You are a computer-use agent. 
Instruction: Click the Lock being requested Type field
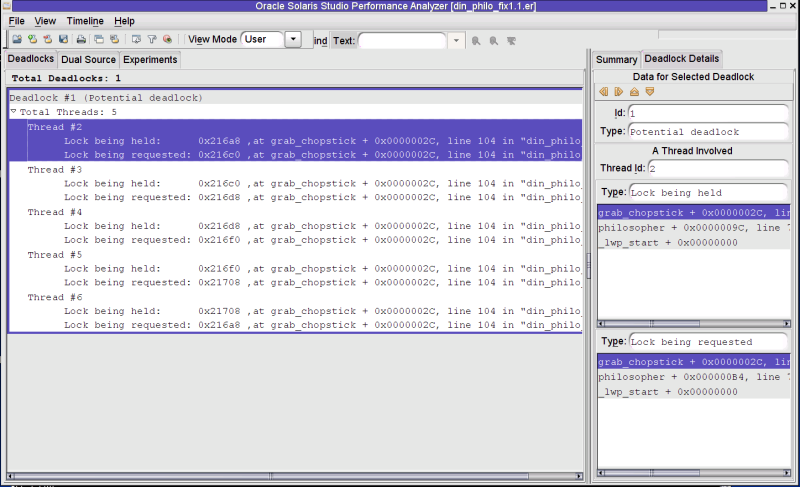point(708,342)
